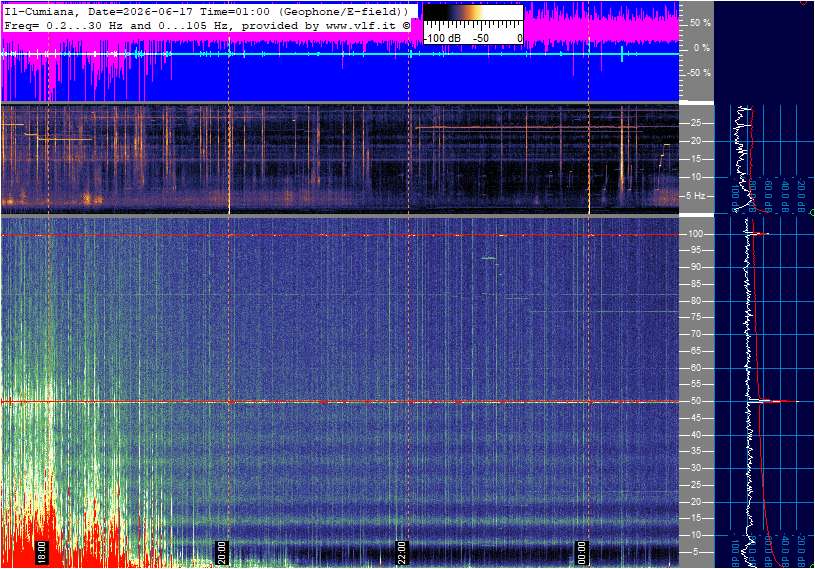Click the -50 % amplitude label
Viewport: 815px width, 569px height.
[x=699, y=72]
